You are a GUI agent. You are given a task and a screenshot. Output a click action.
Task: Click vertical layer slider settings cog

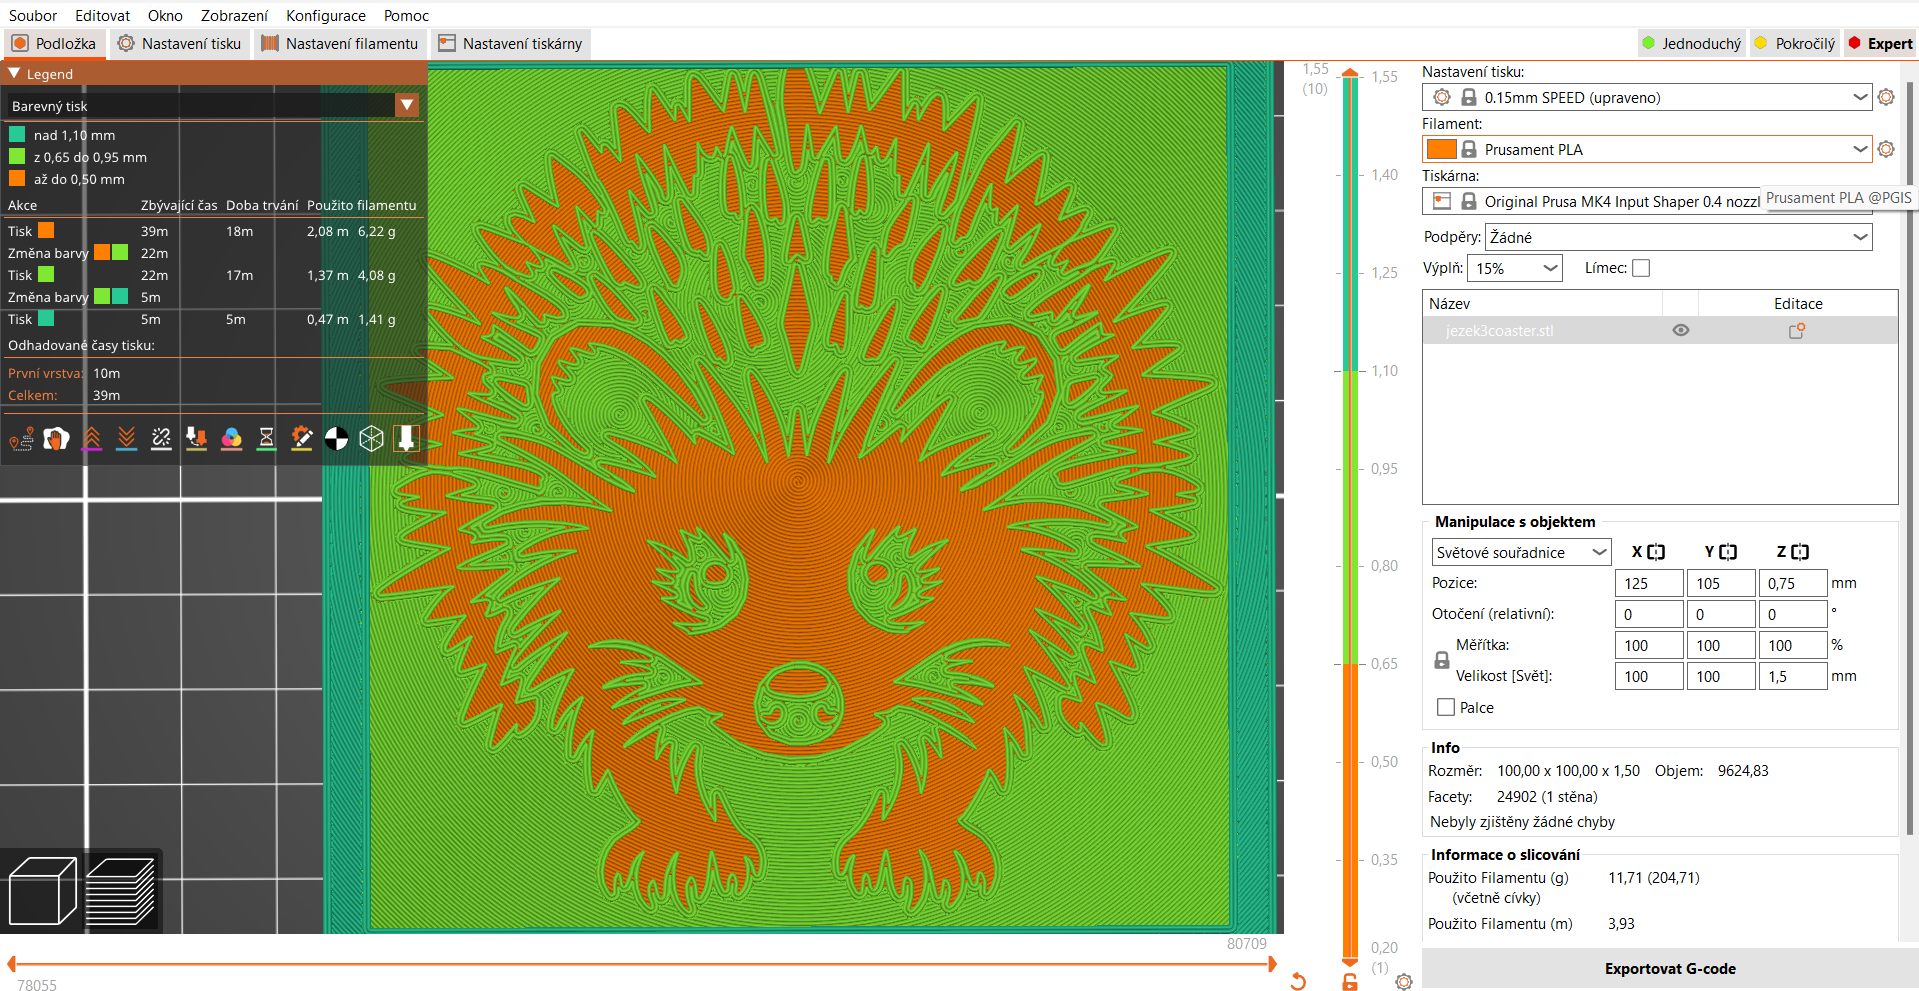tap(1404, 982)
